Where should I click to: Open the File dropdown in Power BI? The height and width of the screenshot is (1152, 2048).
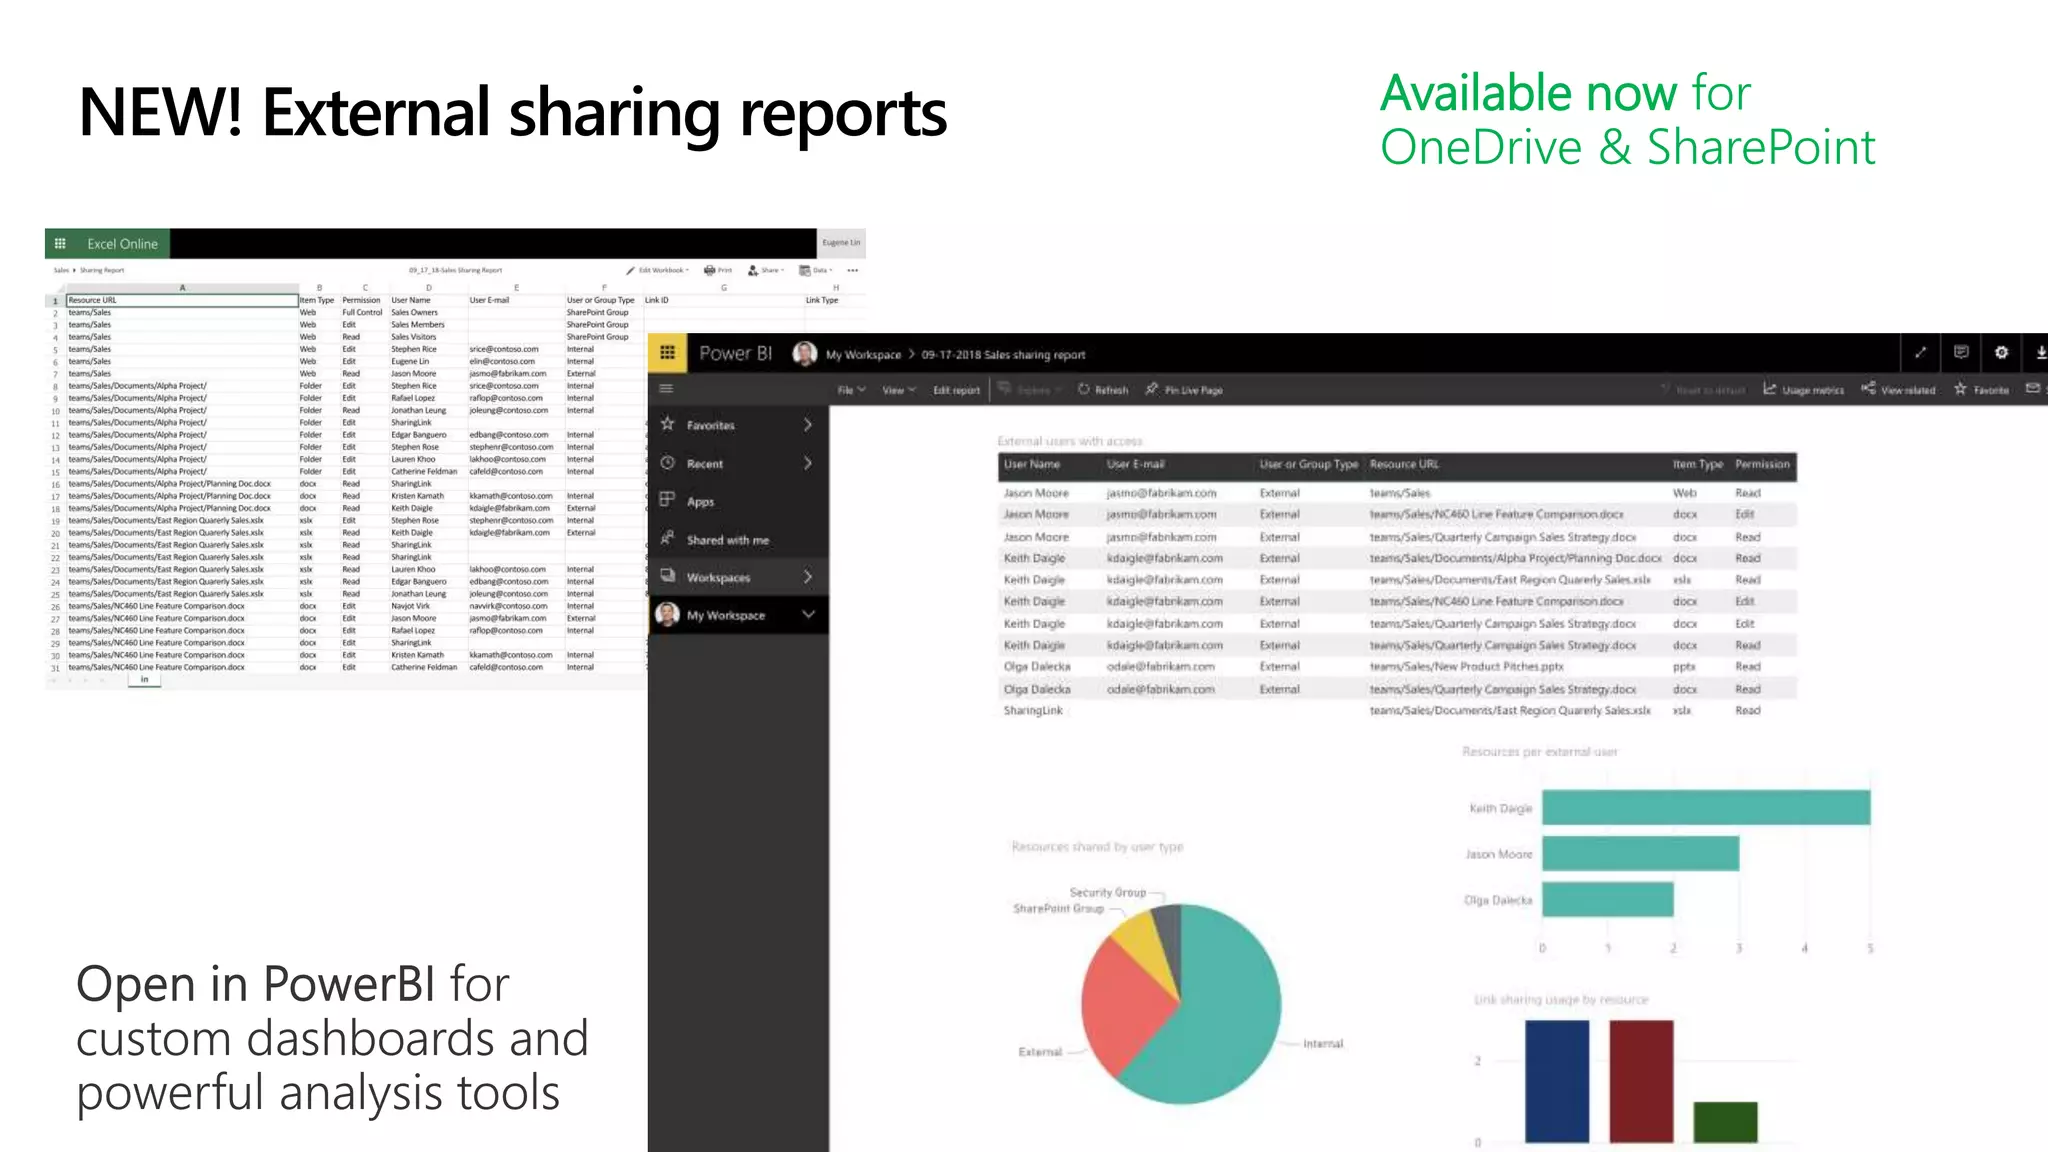point(851,390)
